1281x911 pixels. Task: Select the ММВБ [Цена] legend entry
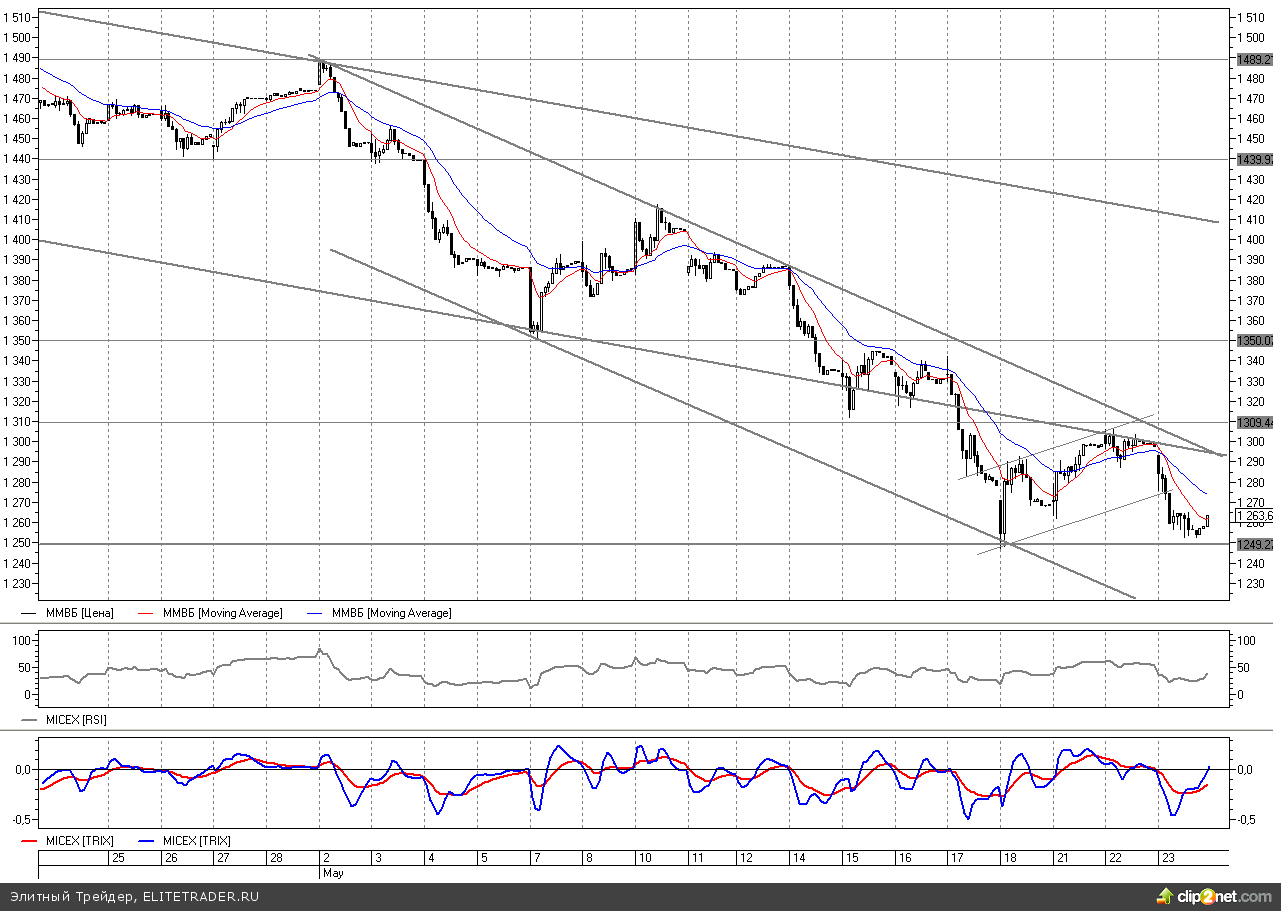(x=79, y=613)
